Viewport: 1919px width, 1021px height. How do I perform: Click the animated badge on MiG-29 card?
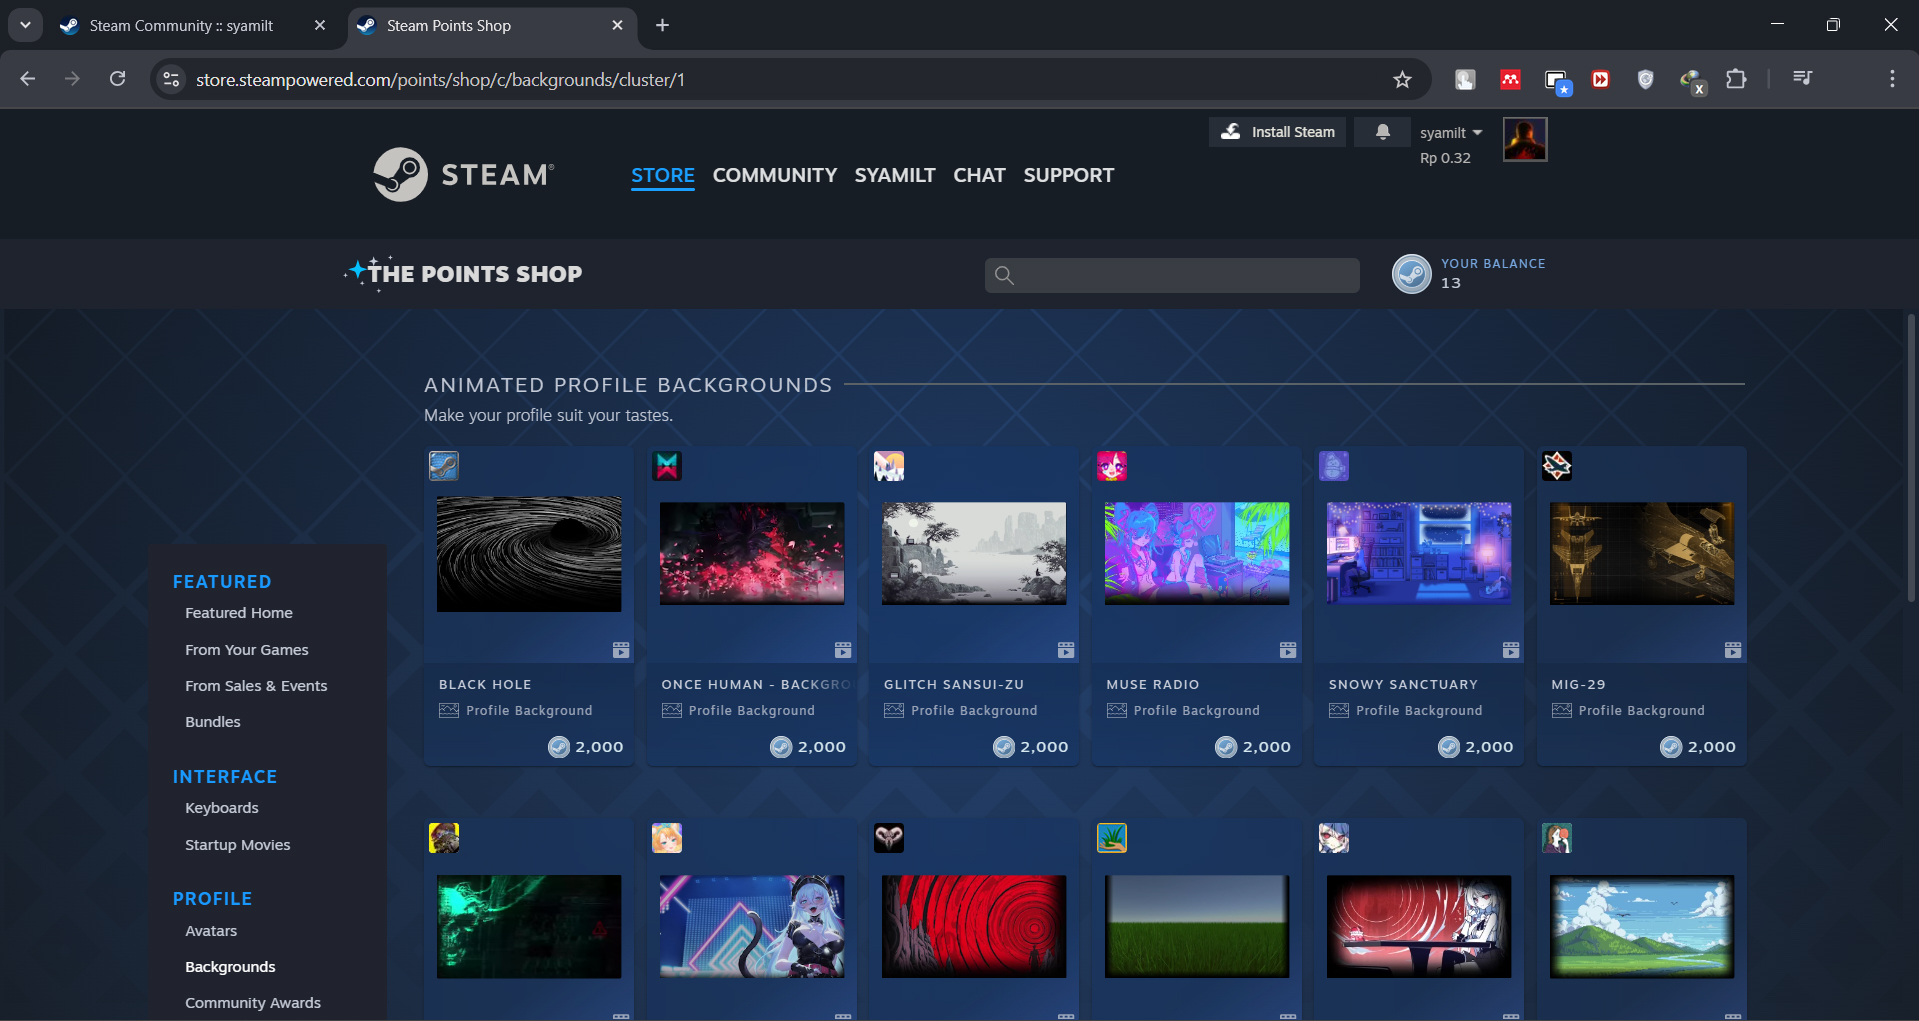(x=1733, y=650)
